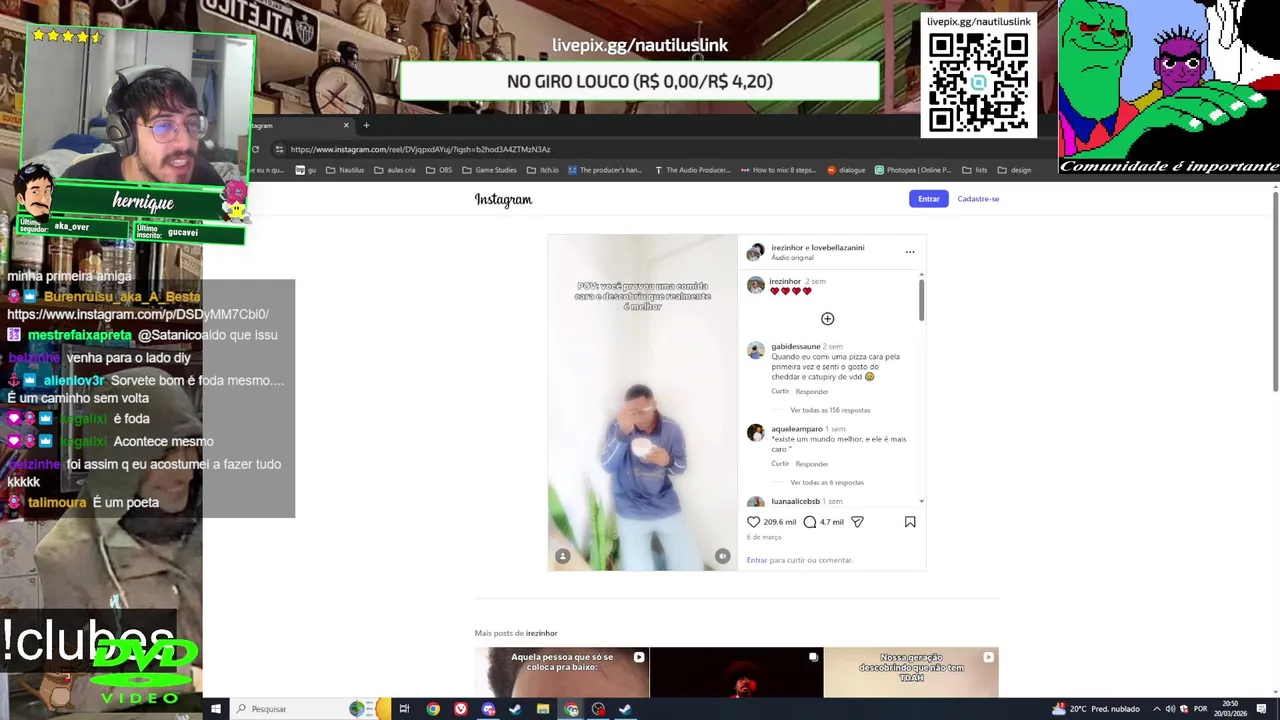
Task: Click Responder under gabidessaune's comment
Action: pos(812,392)
